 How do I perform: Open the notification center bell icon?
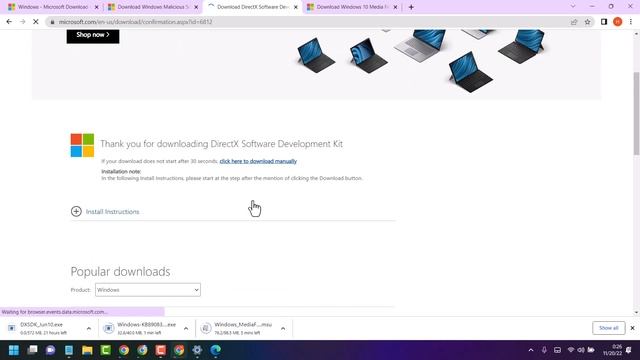click(629, 350)
